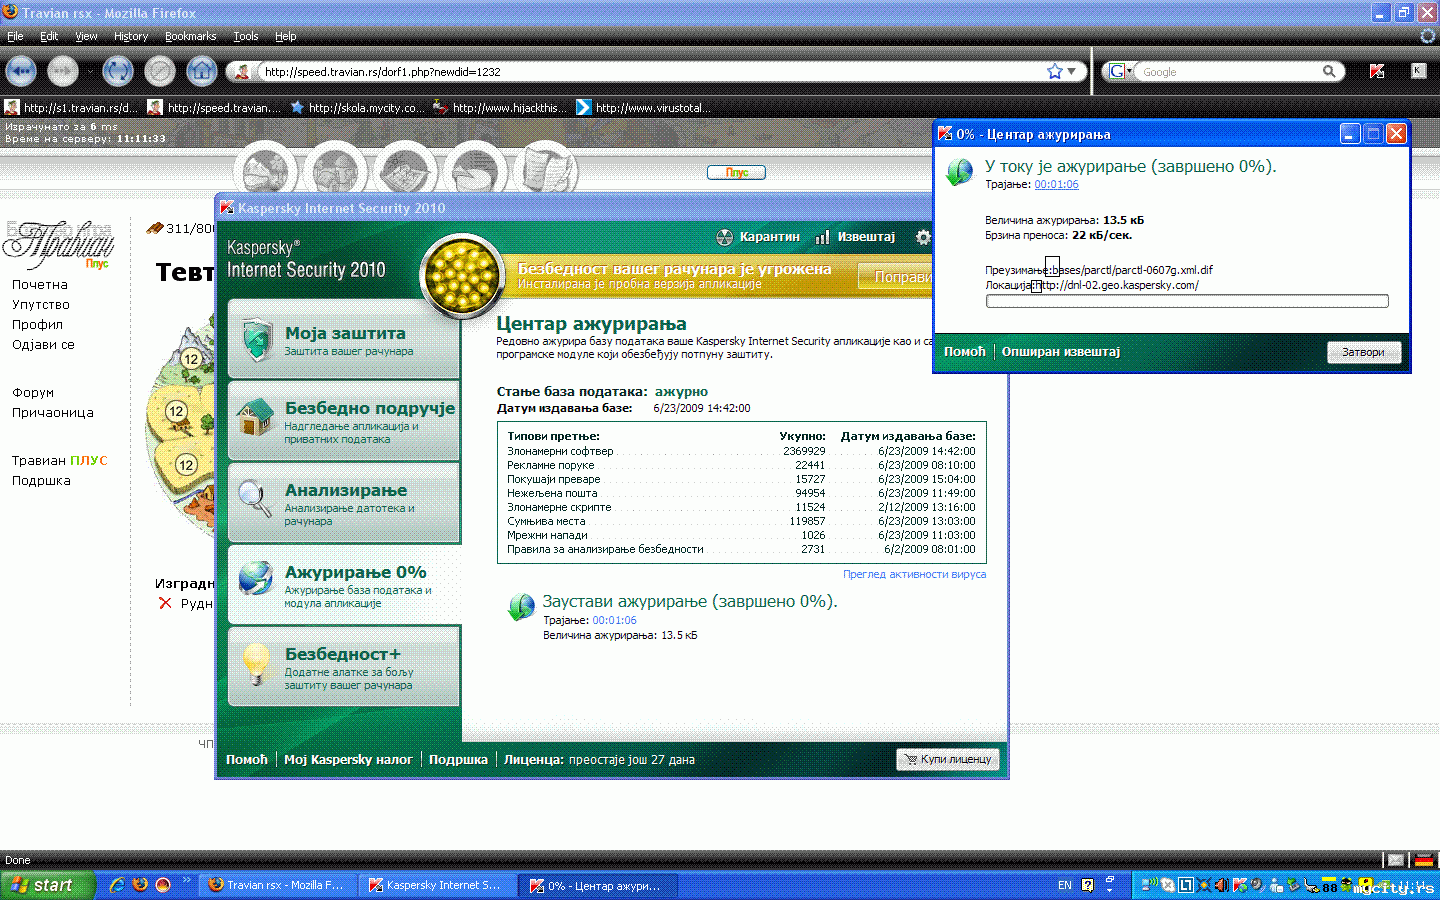Viewport: 1440px width, 900px height.
Task: Reload the current Travian page
Action: pos(118,71)
